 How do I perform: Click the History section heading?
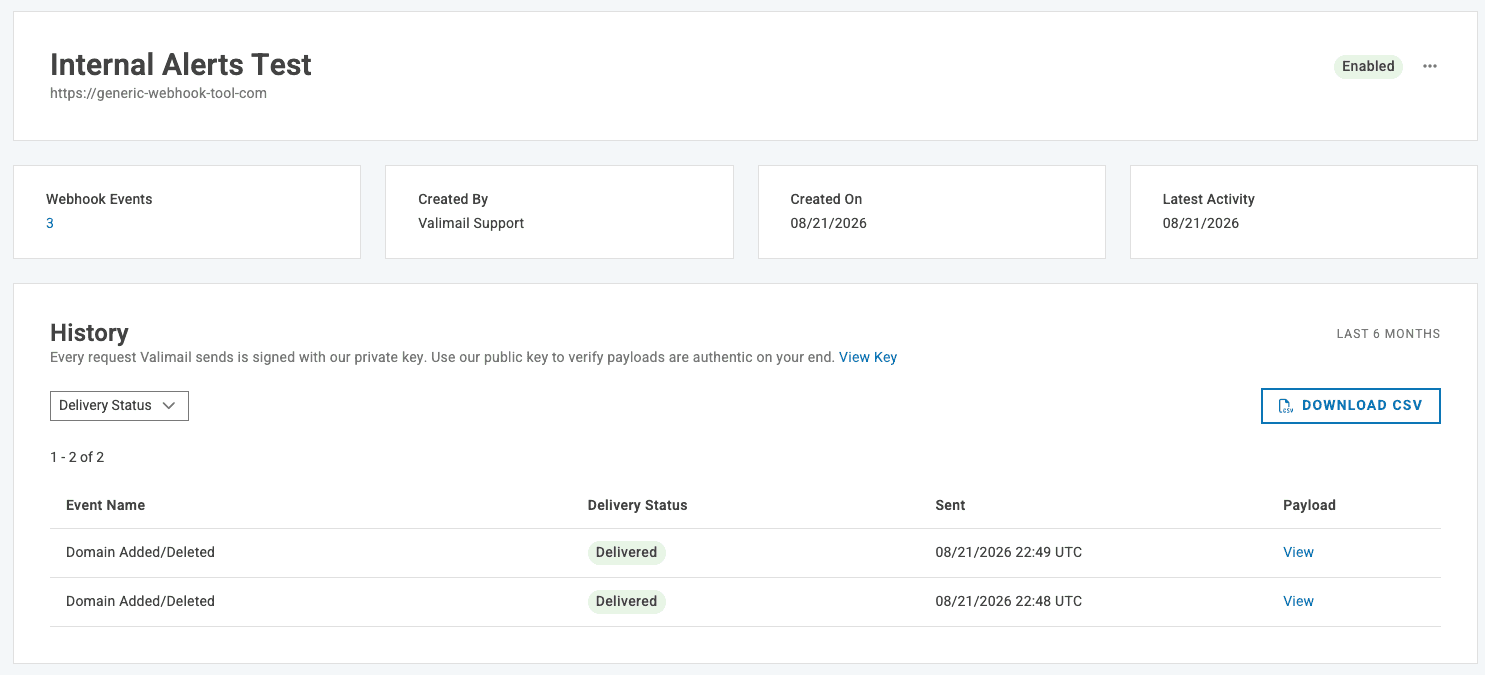89,332
